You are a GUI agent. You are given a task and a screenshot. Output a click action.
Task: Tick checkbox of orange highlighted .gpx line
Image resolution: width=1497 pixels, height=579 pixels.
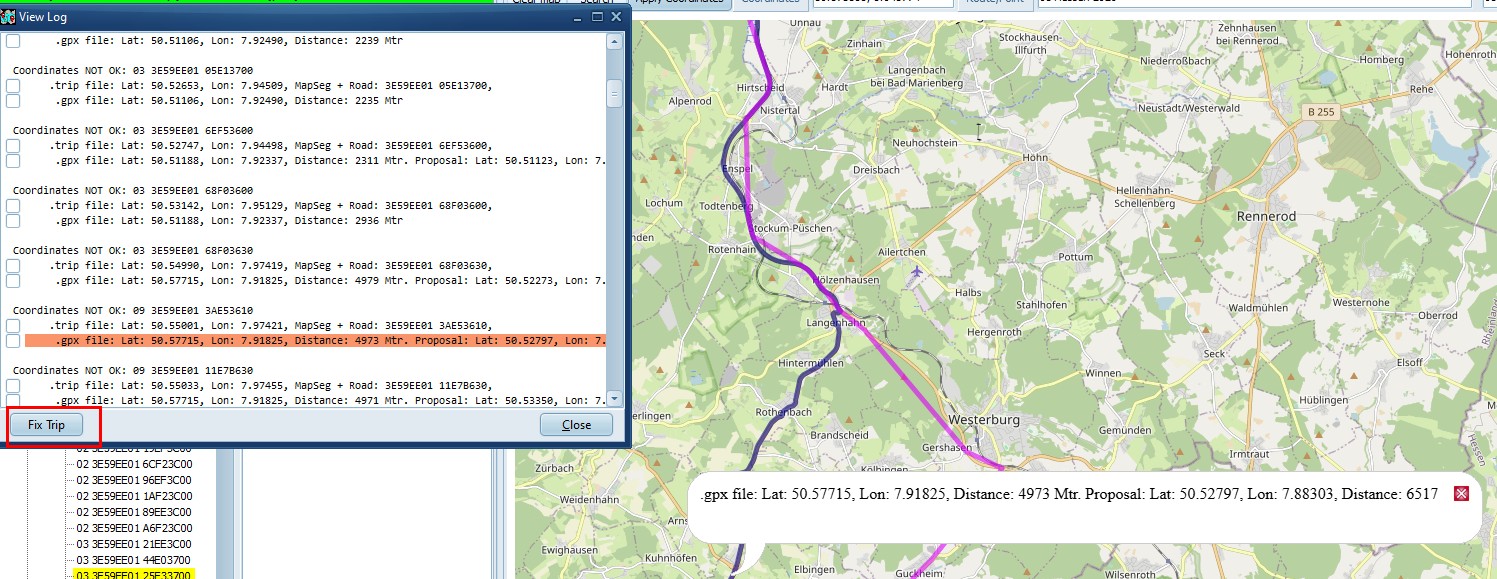[13, 341]
